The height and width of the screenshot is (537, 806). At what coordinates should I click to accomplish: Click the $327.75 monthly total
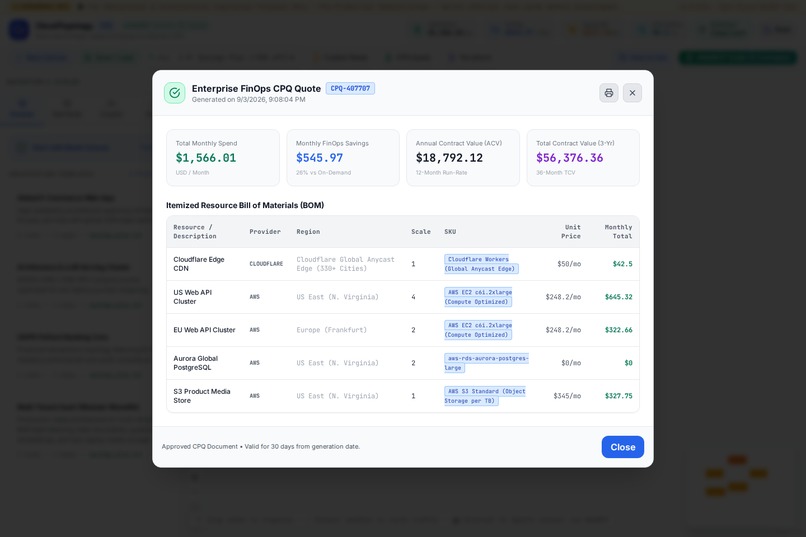(618, 396)
